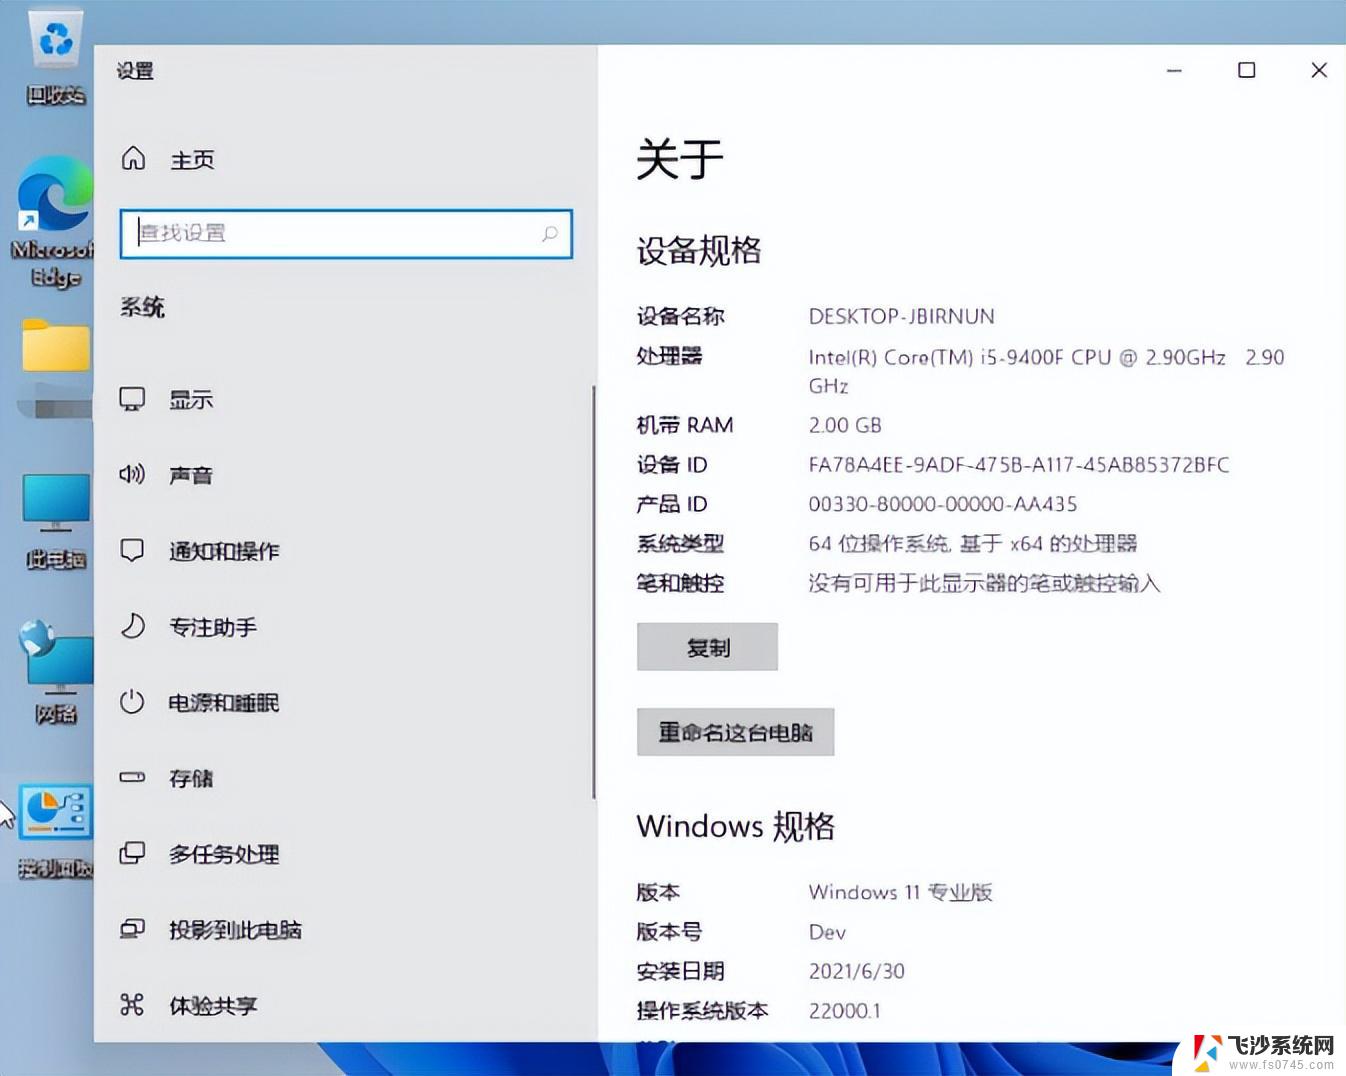Click the sidebar vertical scrollbar
The height and width of the screenshot is (1076, 1346).
[593, 592]
